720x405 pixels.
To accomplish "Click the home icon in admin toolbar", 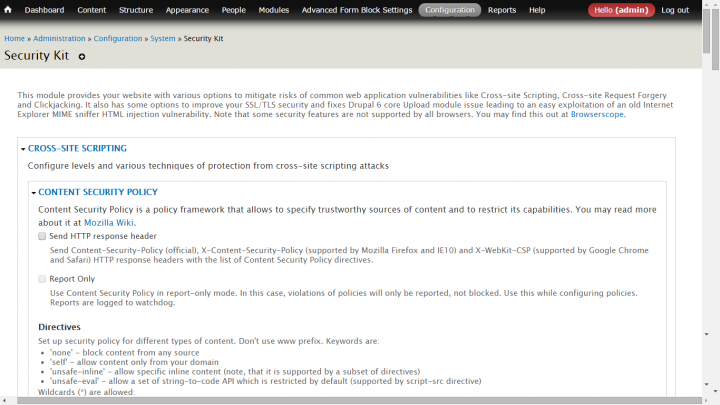I will coord(8,9).
